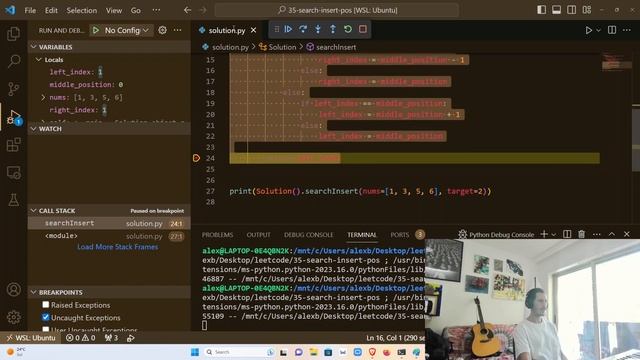Open Run and Debug more actions menu

point(178,30)
